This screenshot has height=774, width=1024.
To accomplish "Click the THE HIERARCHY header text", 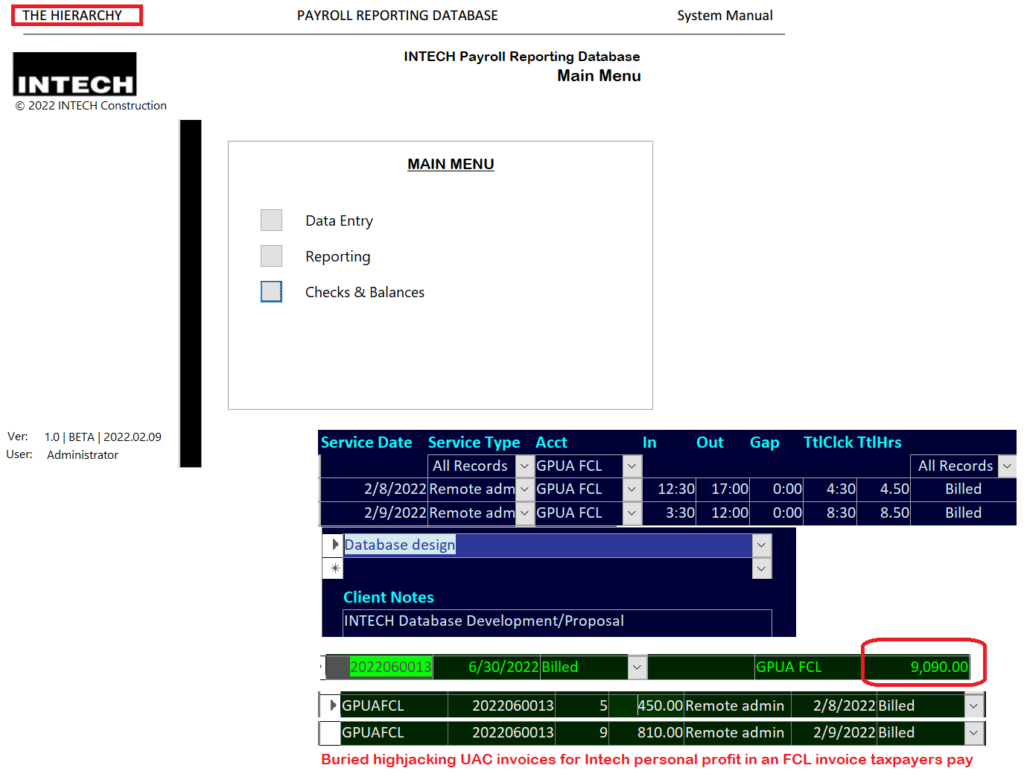I will tap(72, 15).
